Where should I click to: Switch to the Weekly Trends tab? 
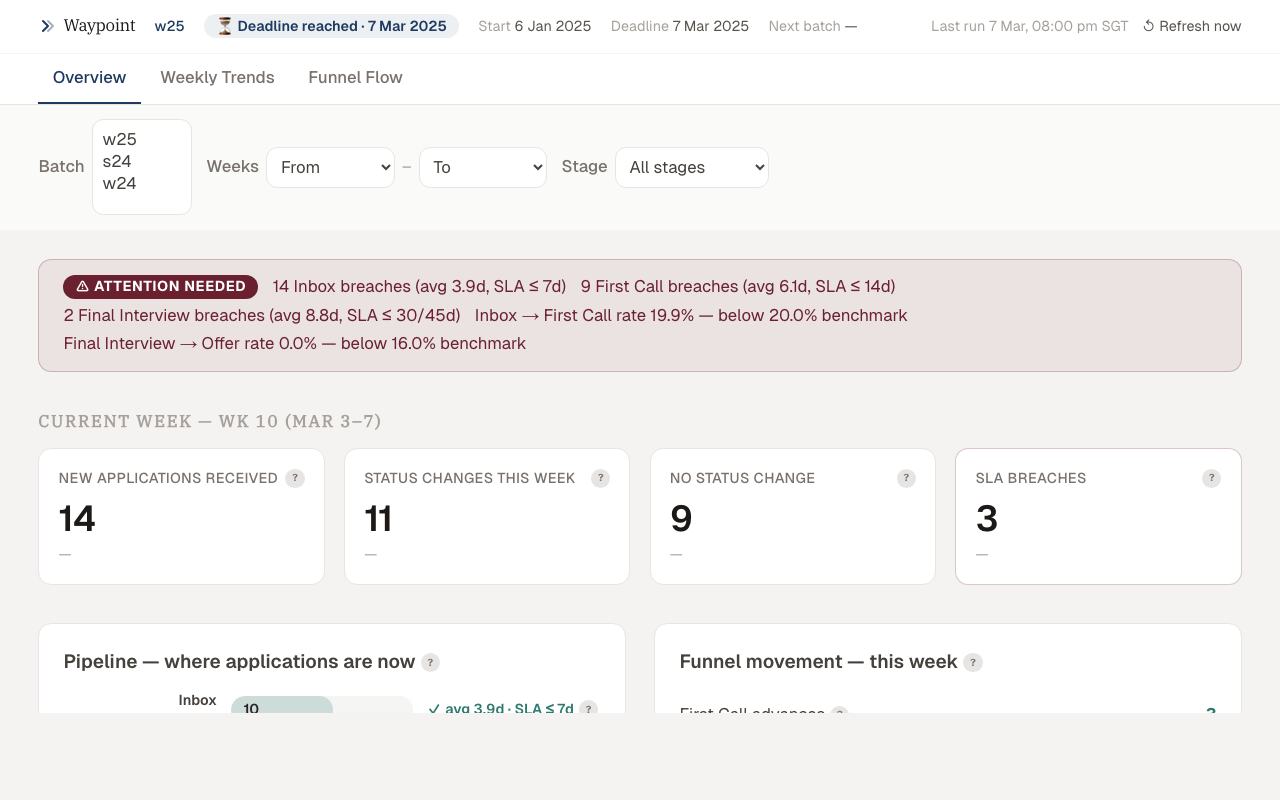click(x=217, y=77)
